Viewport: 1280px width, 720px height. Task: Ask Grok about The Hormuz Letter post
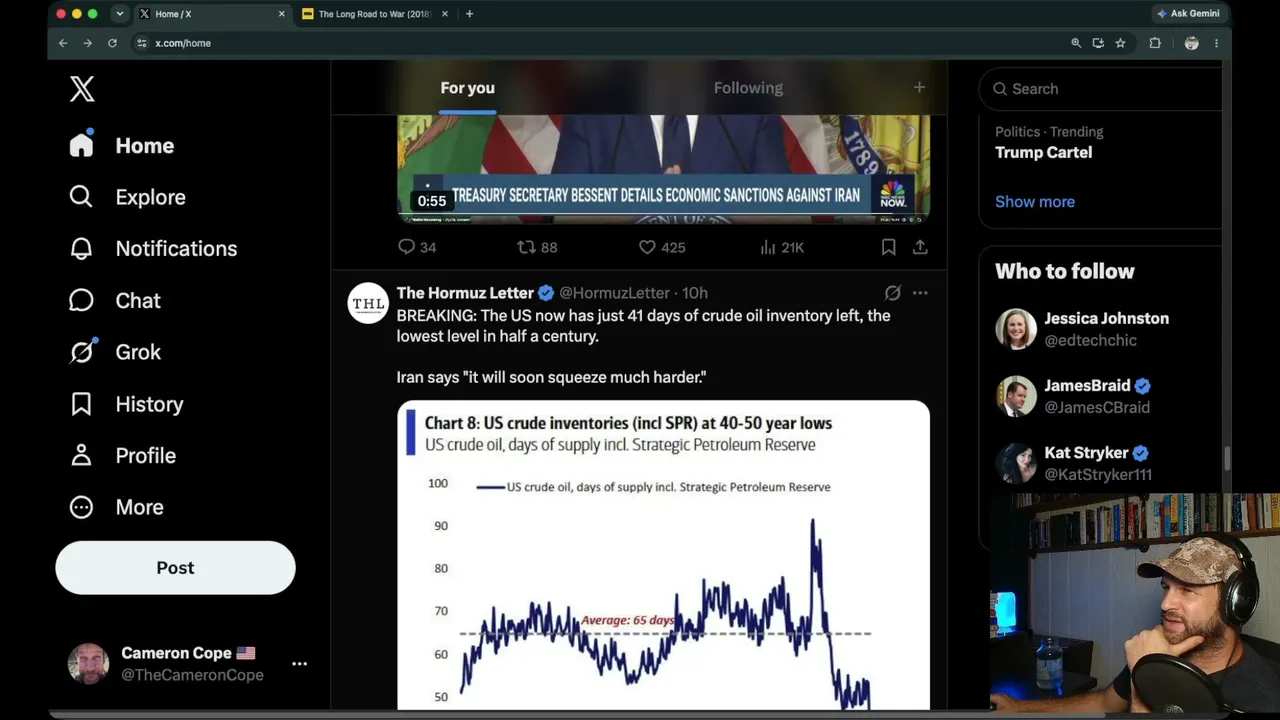click(x=893, y=293)
